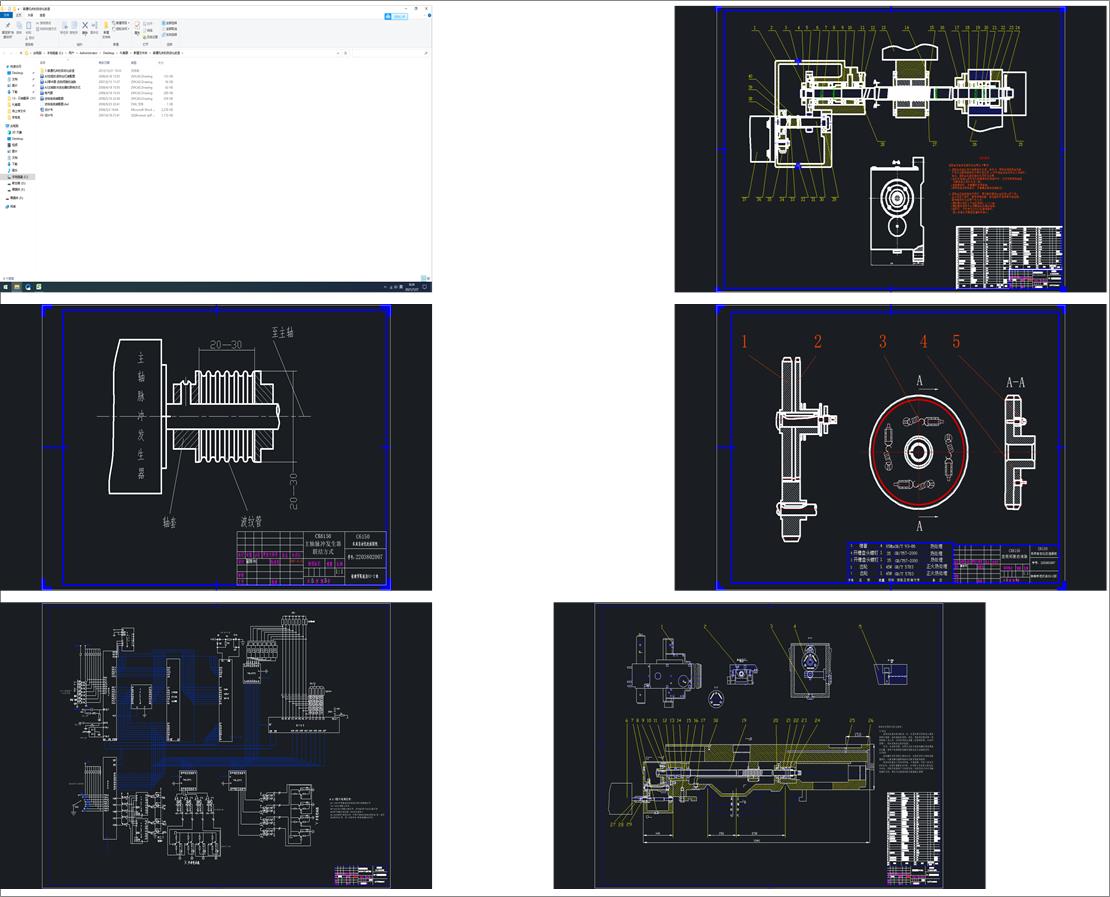
Task: Switch to the 主页 ribbon tab
Action: (x=18, y=15)
